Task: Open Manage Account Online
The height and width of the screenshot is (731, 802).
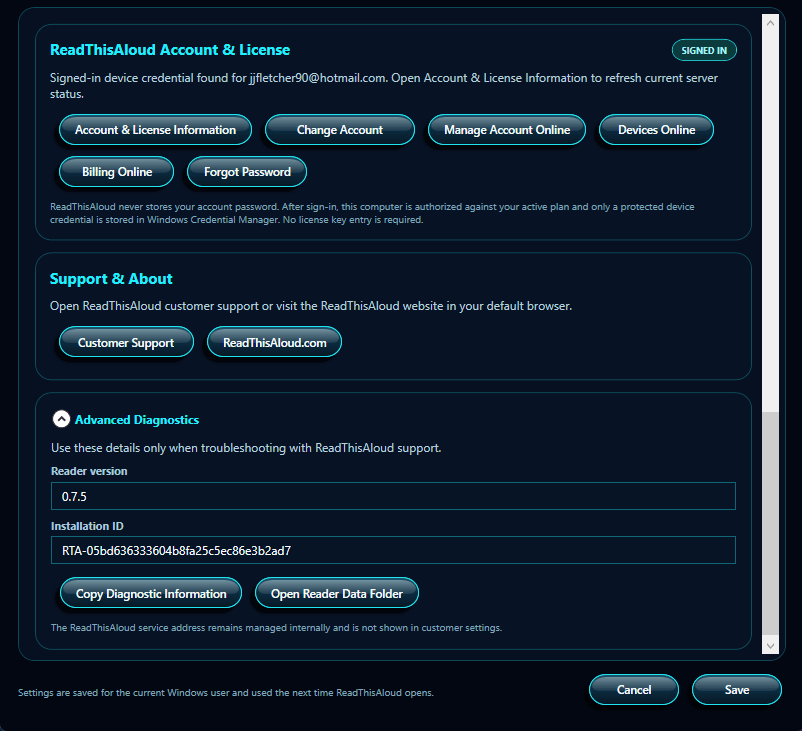Action: (x=507, y=130)
